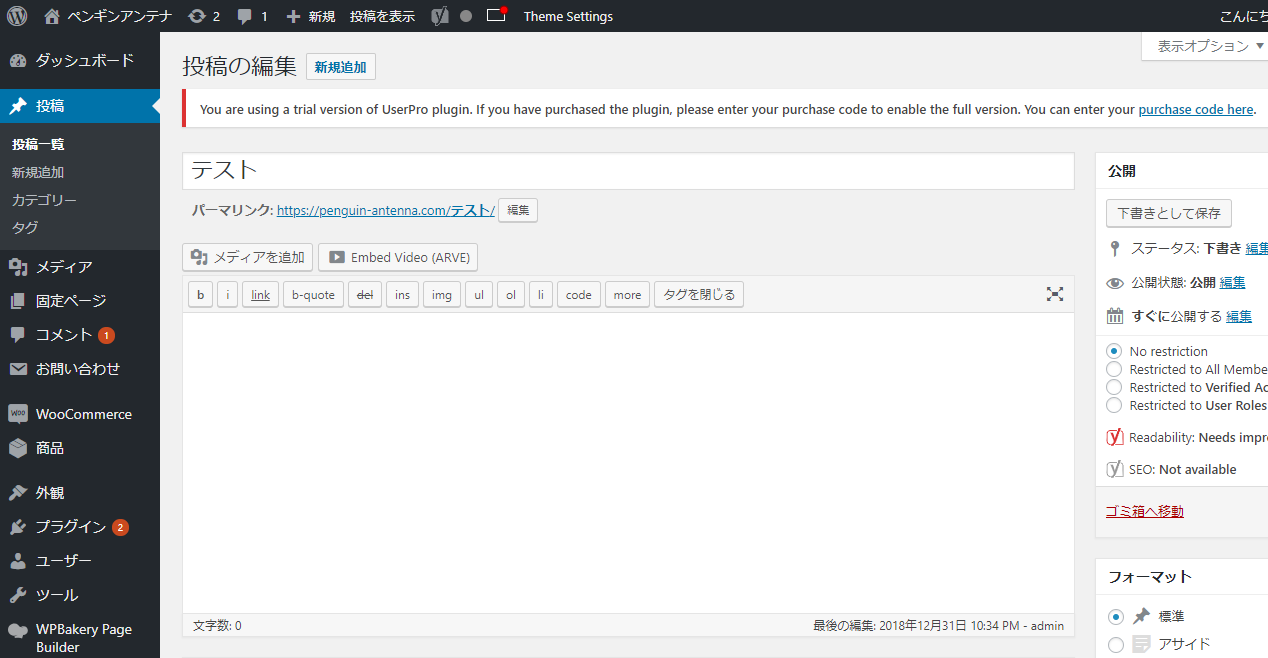Click the WooCommerce sidebar icon
1268x658 pixels.
coord(18,413)
